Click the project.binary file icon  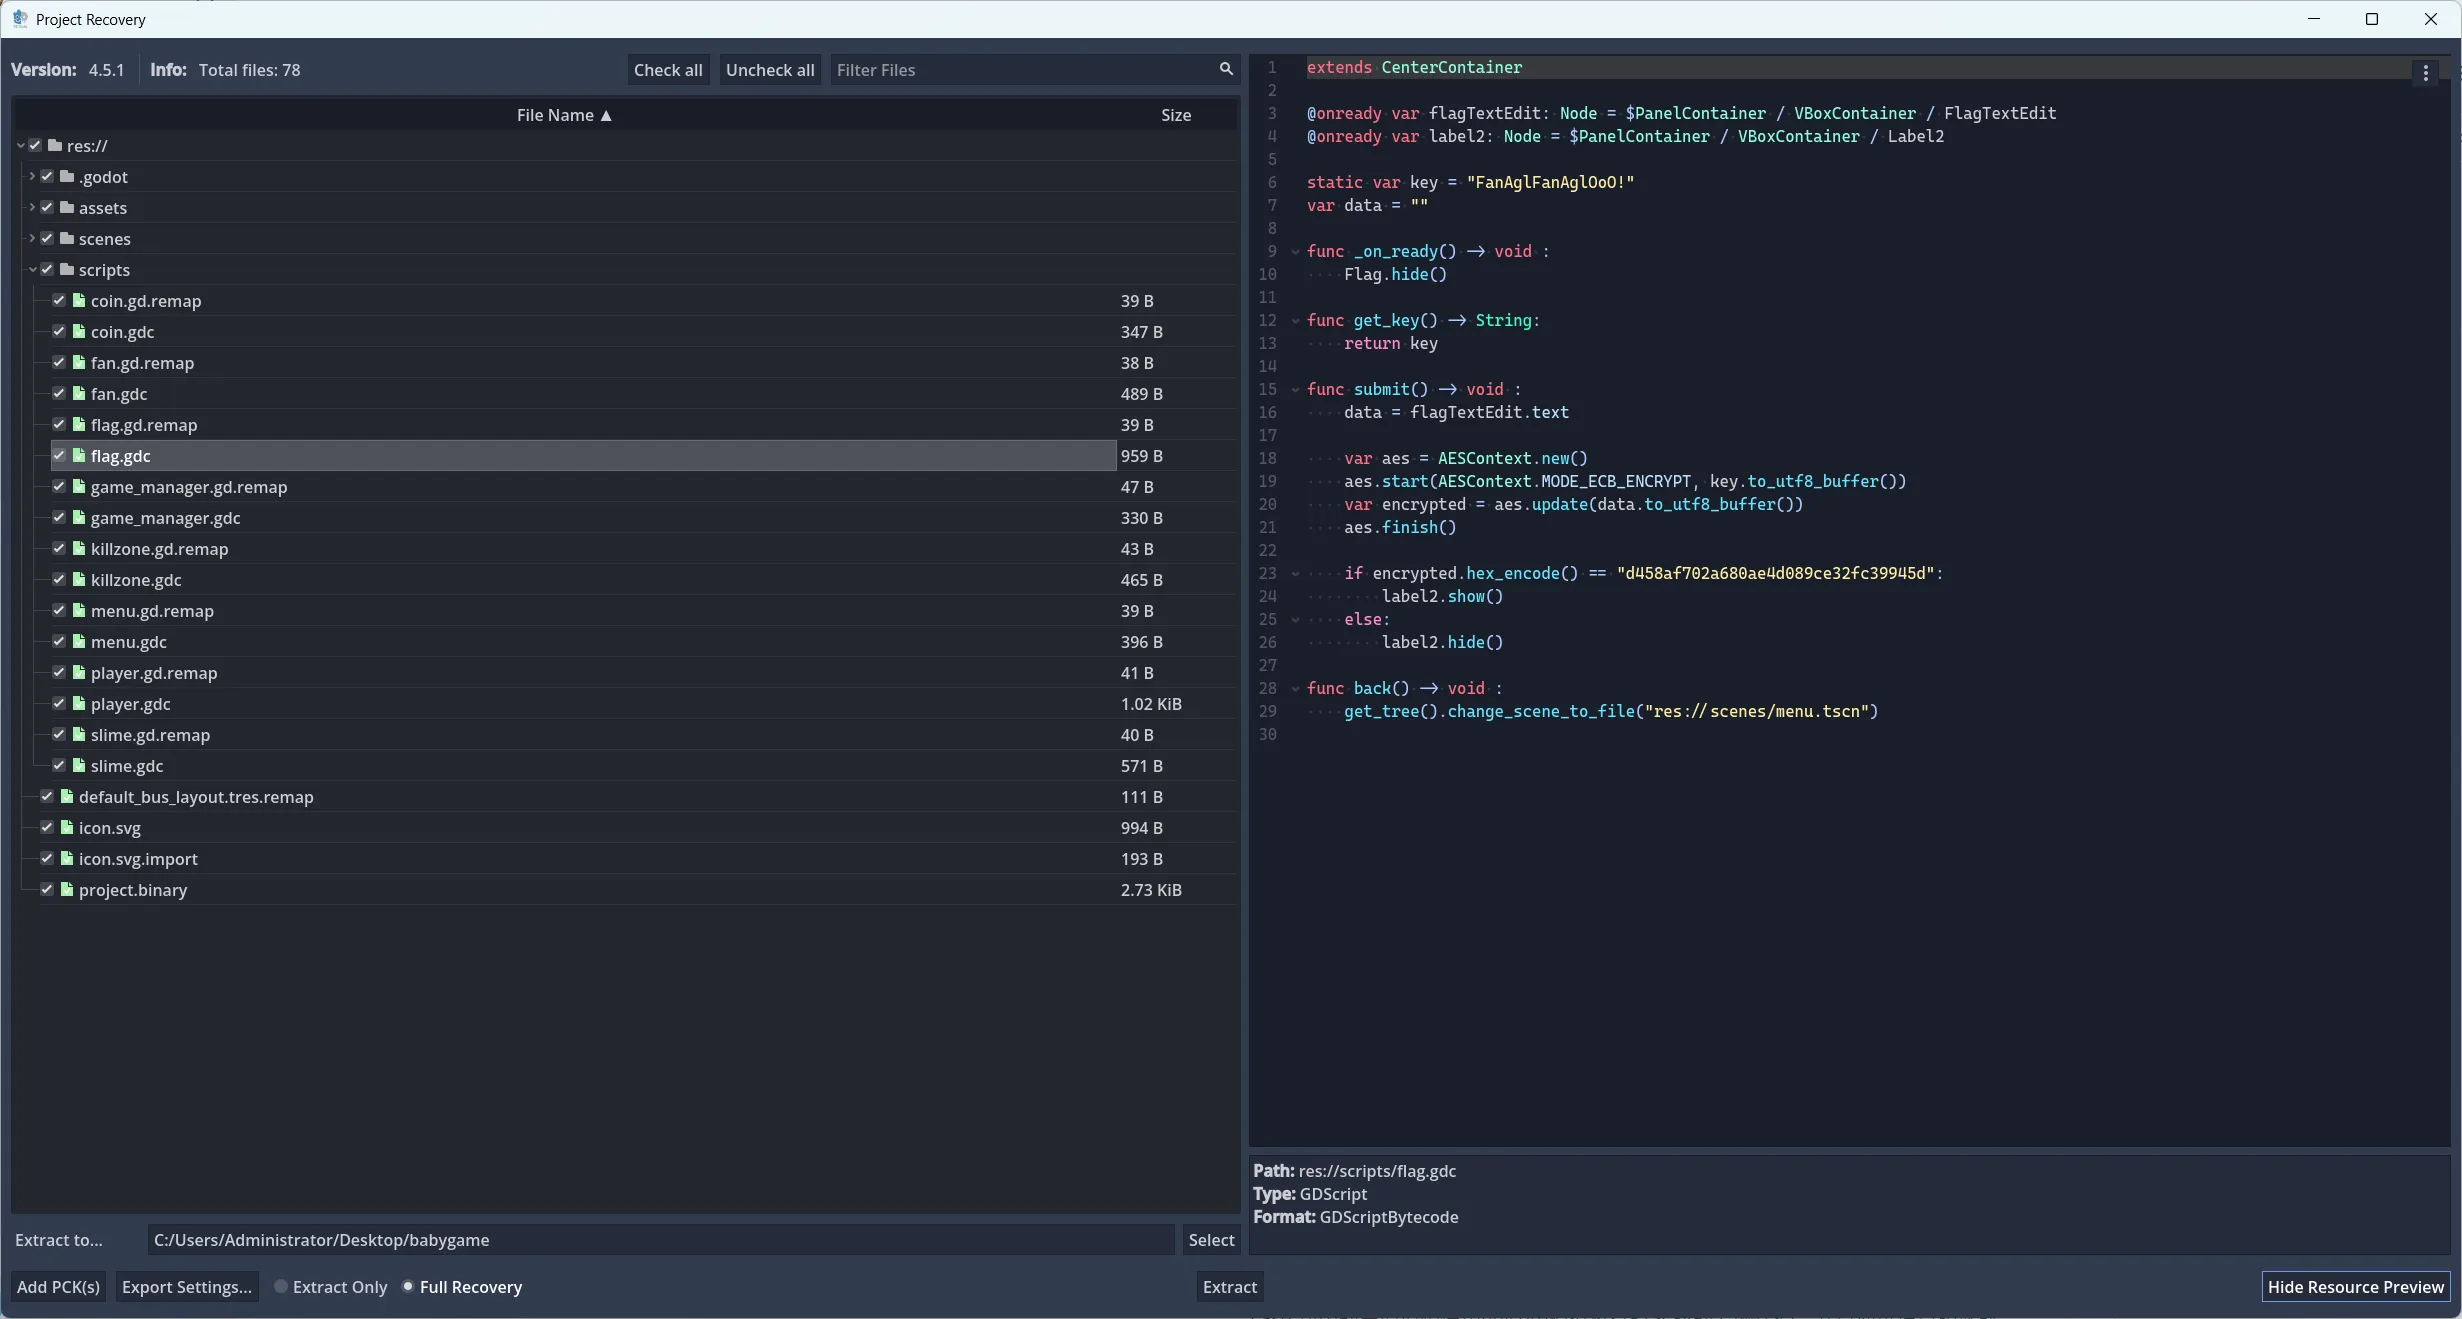pos(67,890)
